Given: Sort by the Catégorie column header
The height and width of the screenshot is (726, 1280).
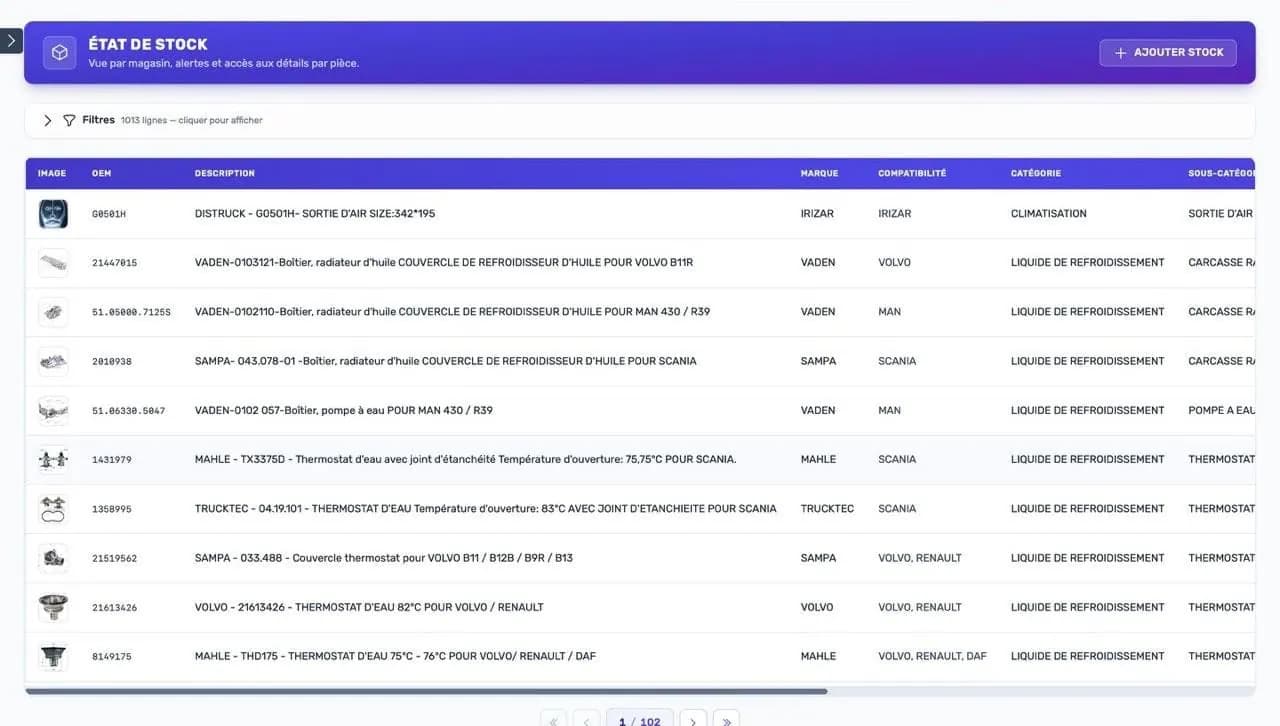Looking at the screenshot, I should (1036, 173).
